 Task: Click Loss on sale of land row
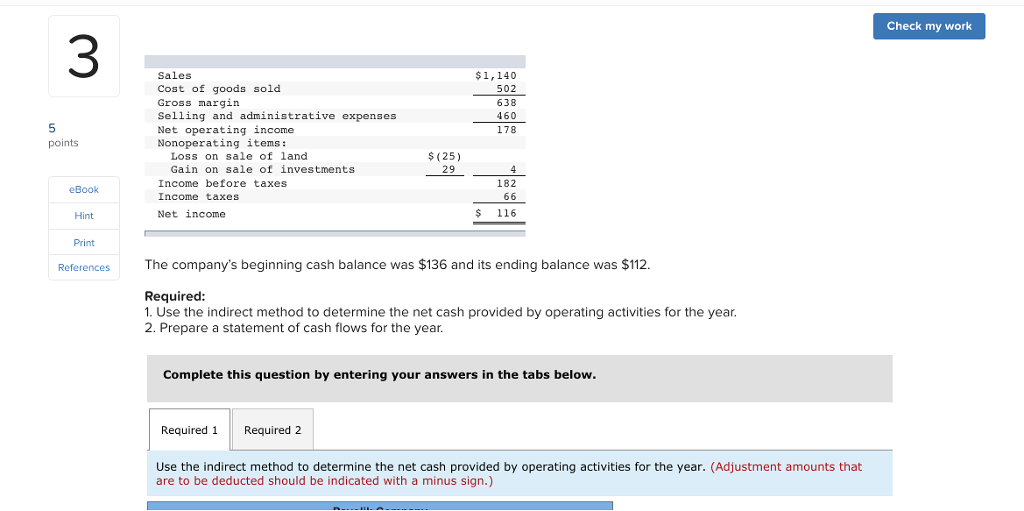334,156
